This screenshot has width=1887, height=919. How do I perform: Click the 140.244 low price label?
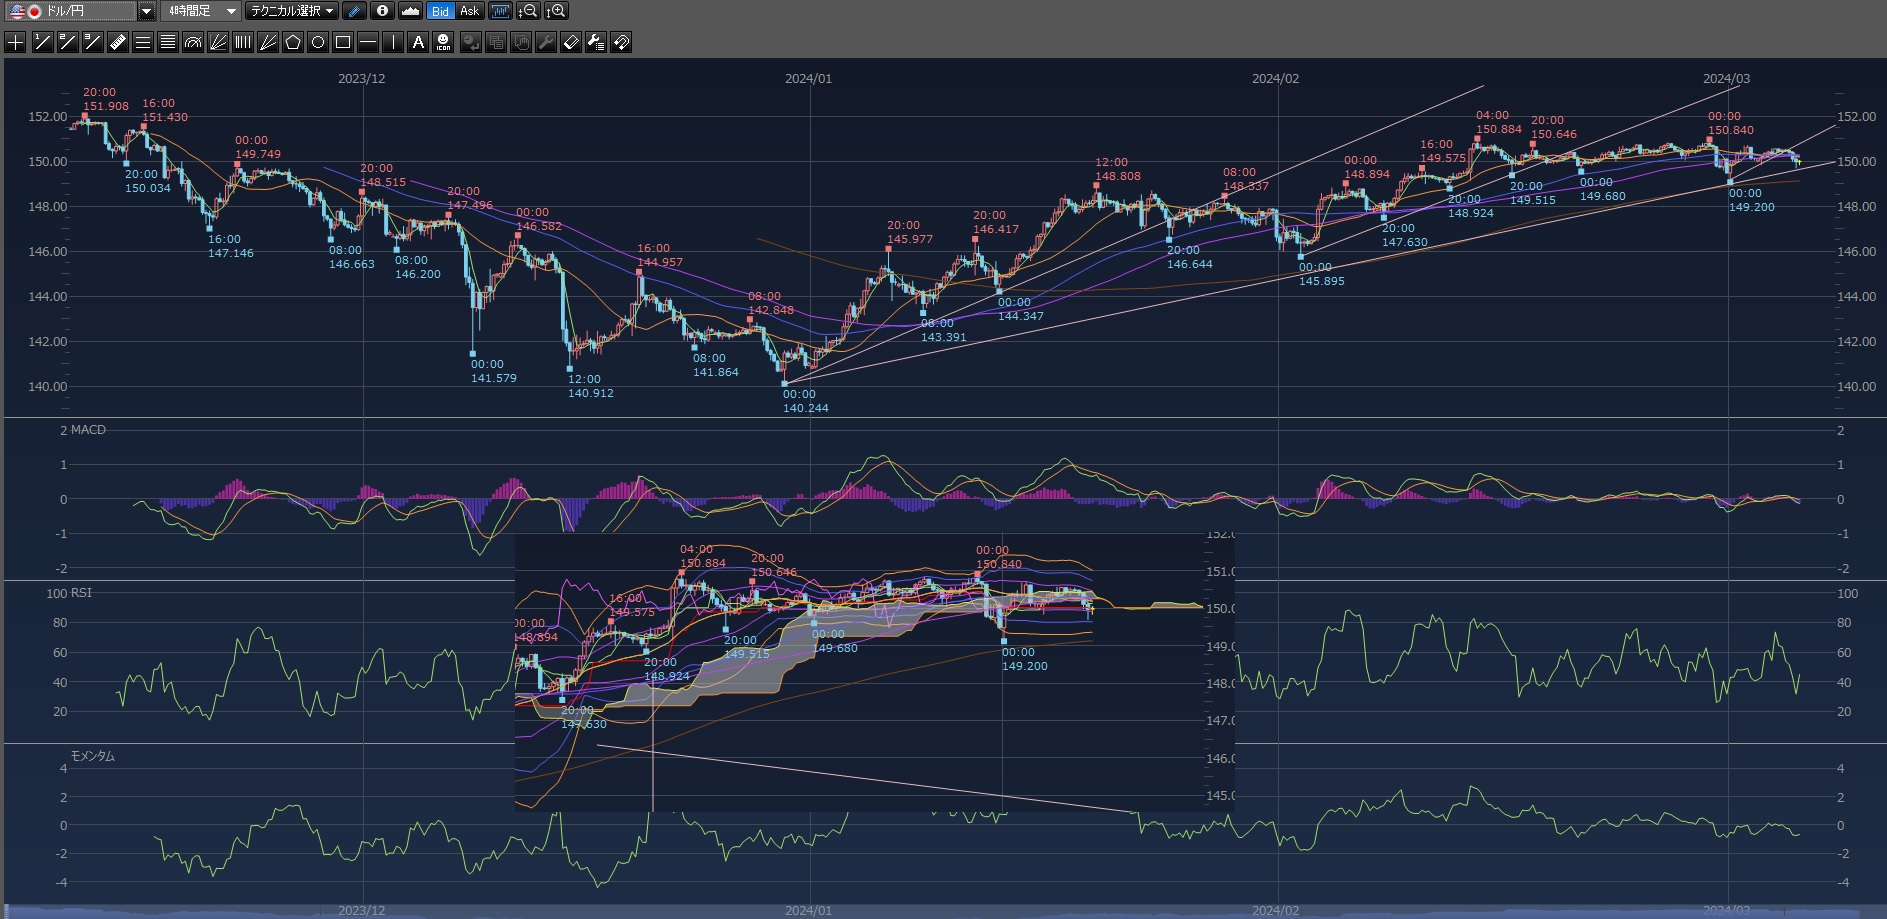tap(805, 408)
